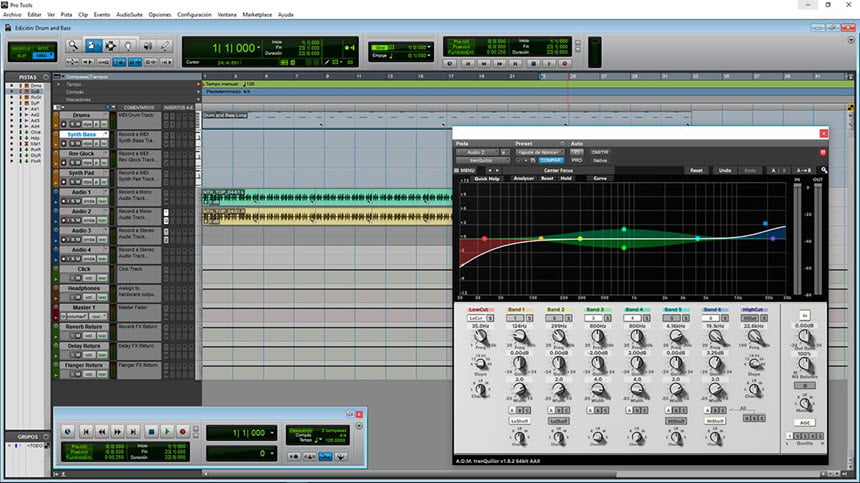Viewport: 860px width, 483px height.
Task: Click Reset button in EQ plugin top bar
Action: coord(696,171)
